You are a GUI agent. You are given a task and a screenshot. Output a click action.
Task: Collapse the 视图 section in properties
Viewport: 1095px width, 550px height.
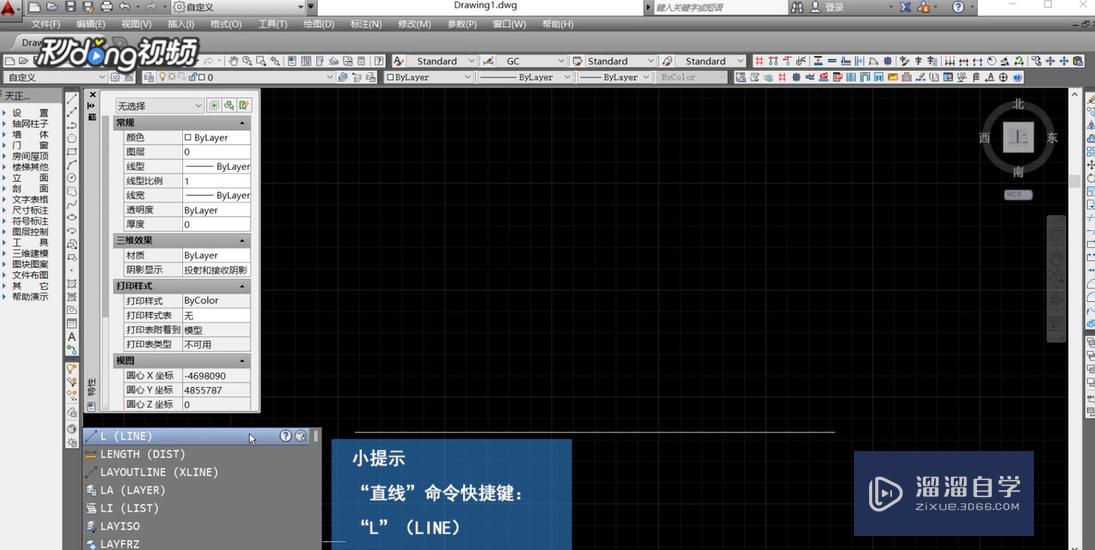pyautogui.click(x=242, y=361)
